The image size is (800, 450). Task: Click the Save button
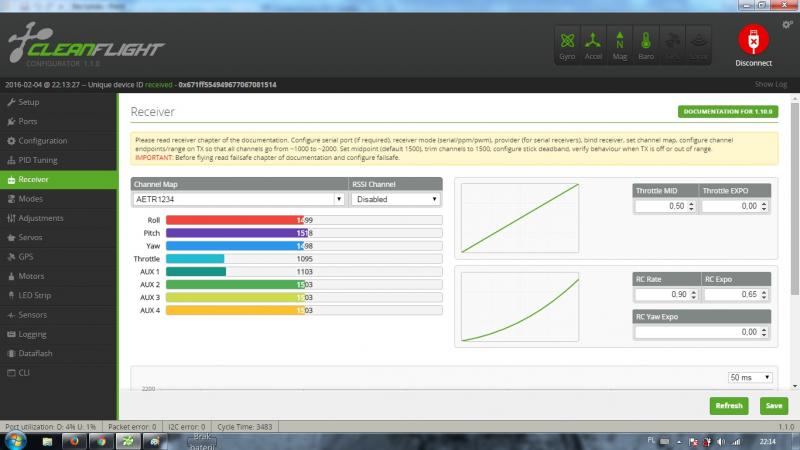point(771,406)
